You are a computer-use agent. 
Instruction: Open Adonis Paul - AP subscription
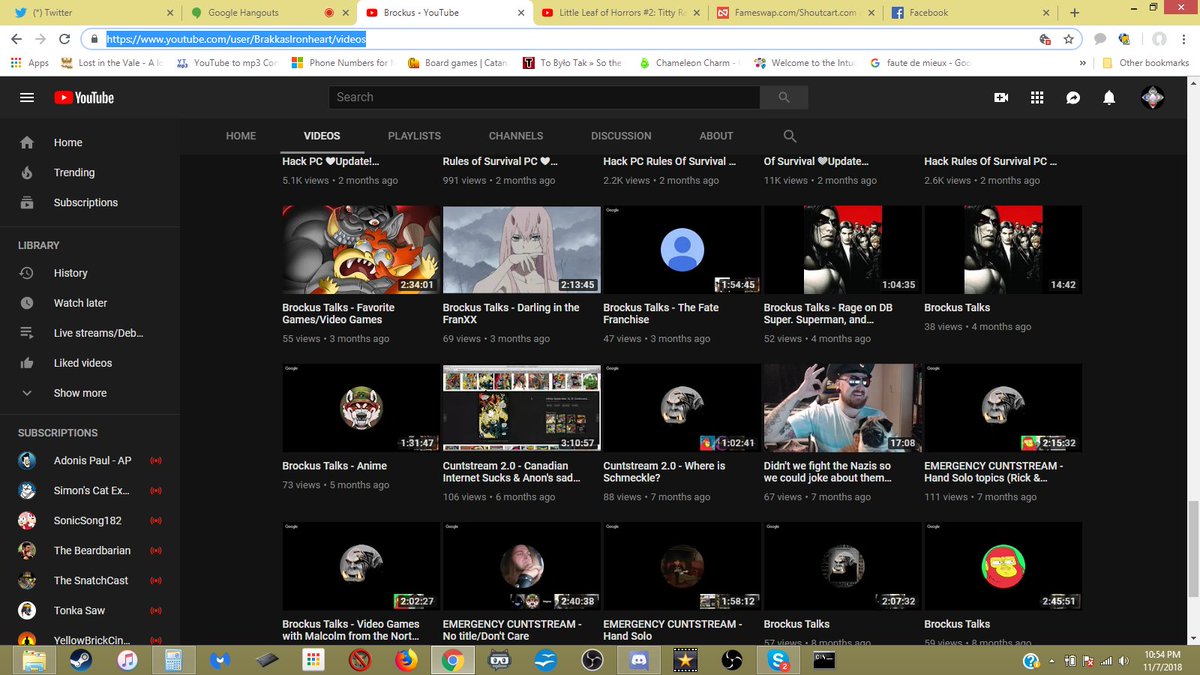(90, 461)
